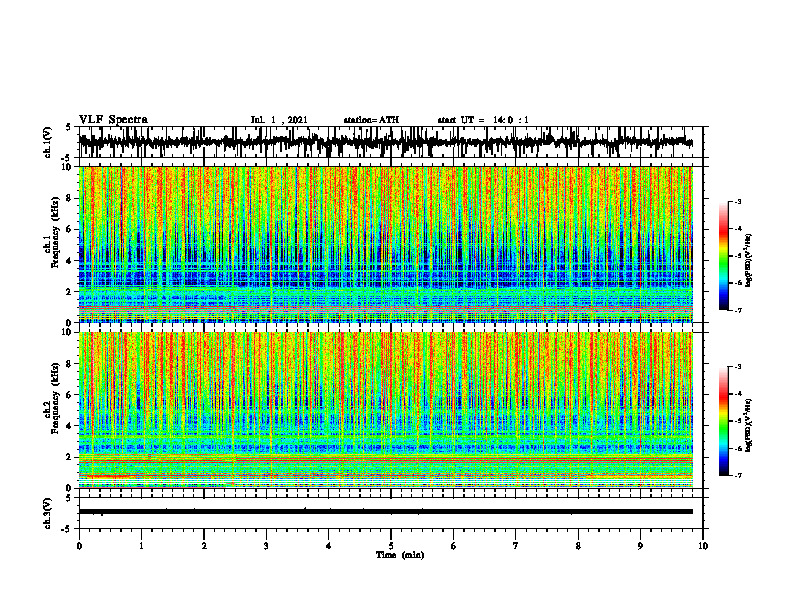Click the 4 minute tick label on time axis
792x612 pixels.
[329, 546]
